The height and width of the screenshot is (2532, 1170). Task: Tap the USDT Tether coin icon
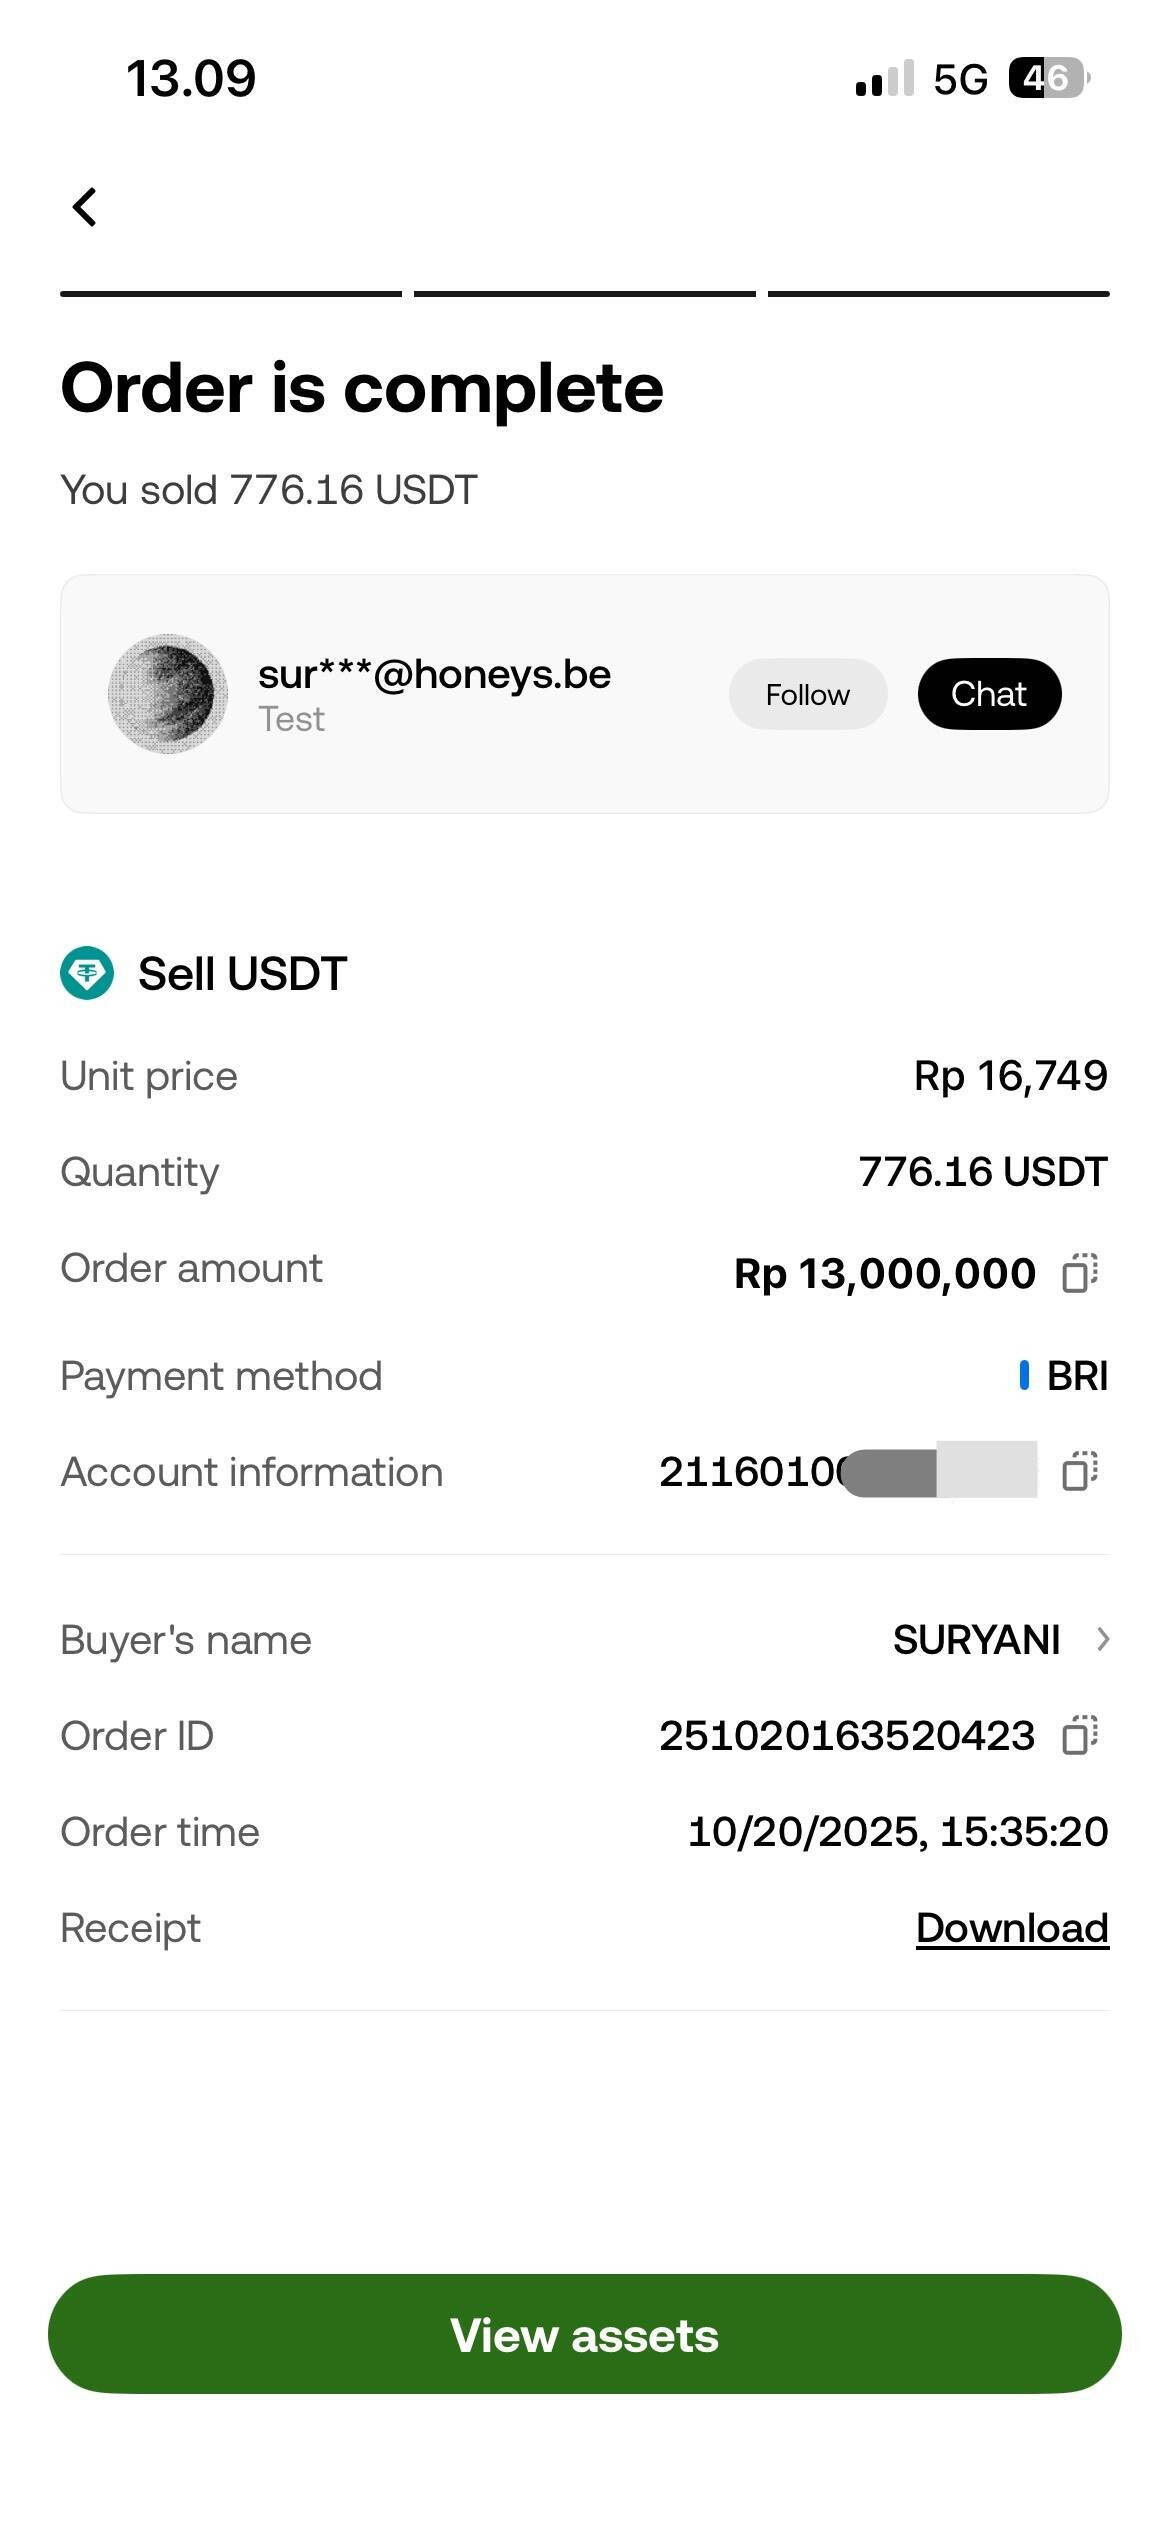(87, 973)
